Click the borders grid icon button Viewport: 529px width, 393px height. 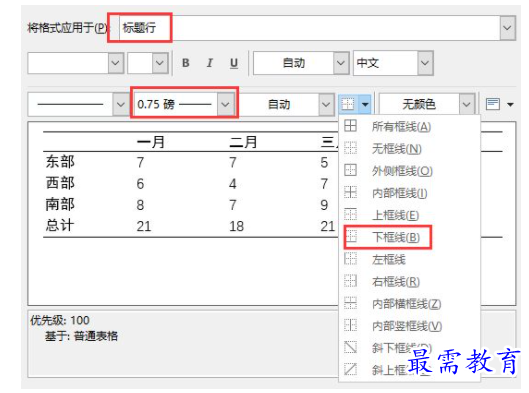click(348, 104)
